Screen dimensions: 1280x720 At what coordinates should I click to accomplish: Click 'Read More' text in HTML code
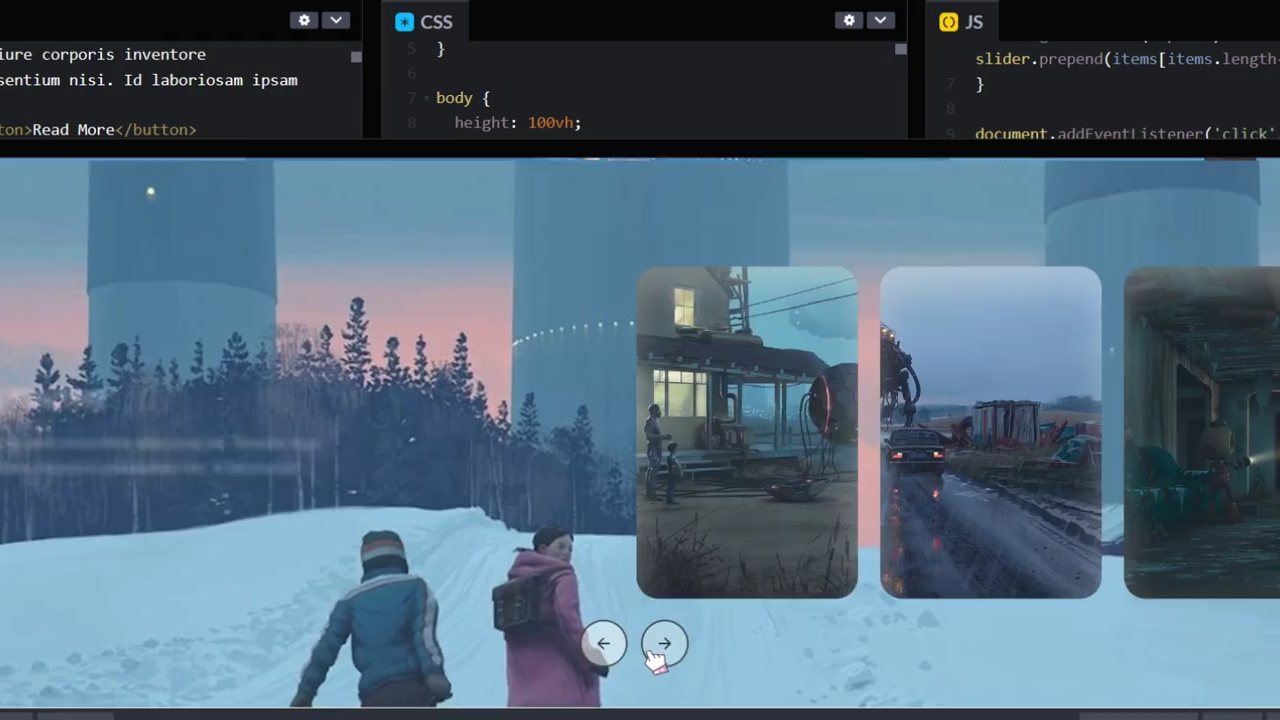point(73,129)
